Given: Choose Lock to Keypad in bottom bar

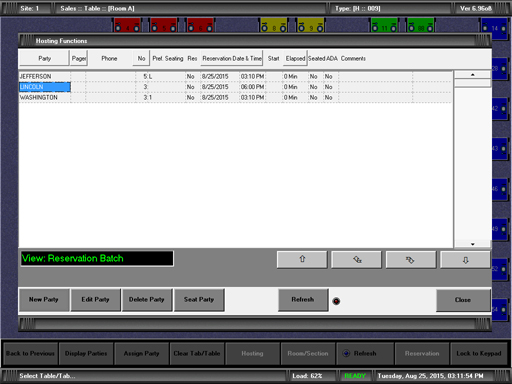Looking at the screenshot, I should [479, 353].
